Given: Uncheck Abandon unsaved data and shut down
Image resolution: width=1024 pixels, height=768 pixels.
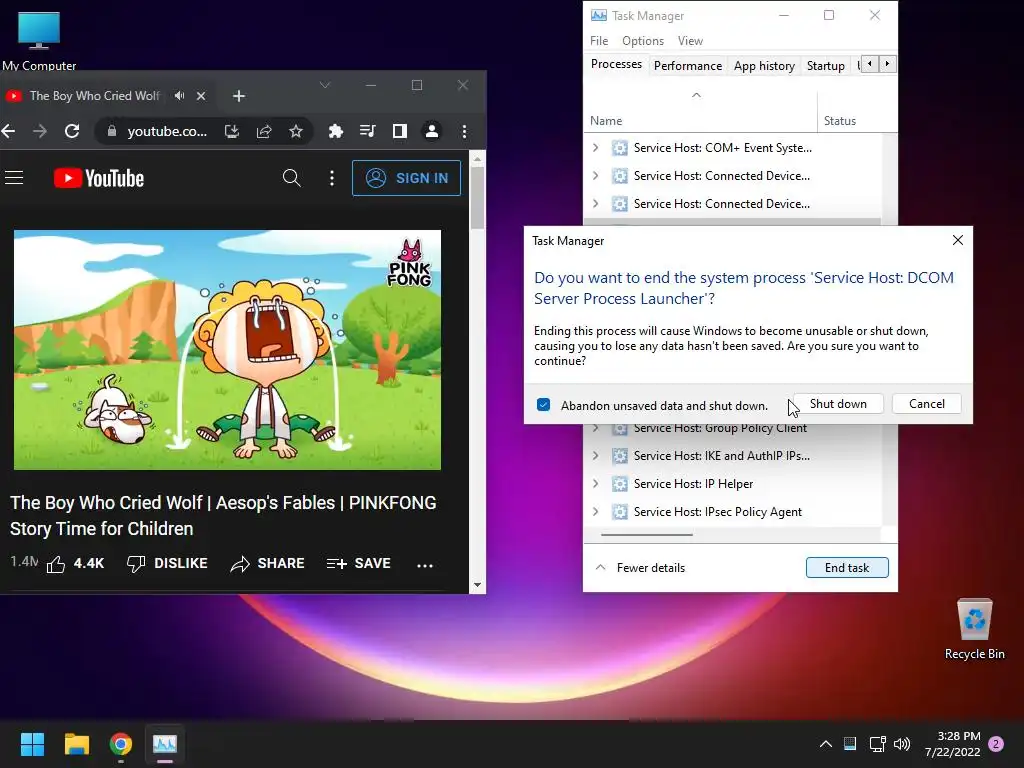Looking at the screenshot, I should [x=543, y=405].
